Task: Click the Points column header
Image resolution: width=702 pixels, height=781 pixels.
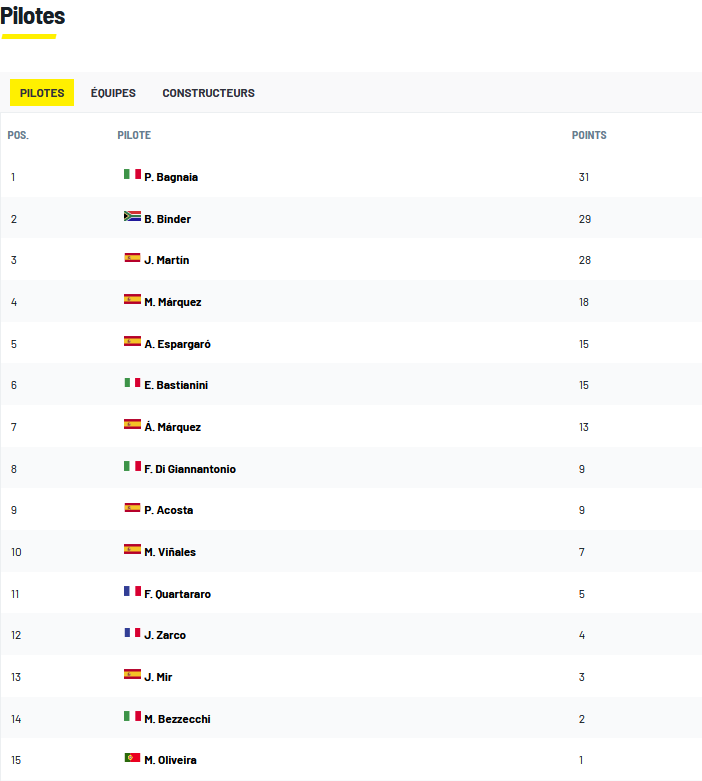Action: [x=589, y=135]
